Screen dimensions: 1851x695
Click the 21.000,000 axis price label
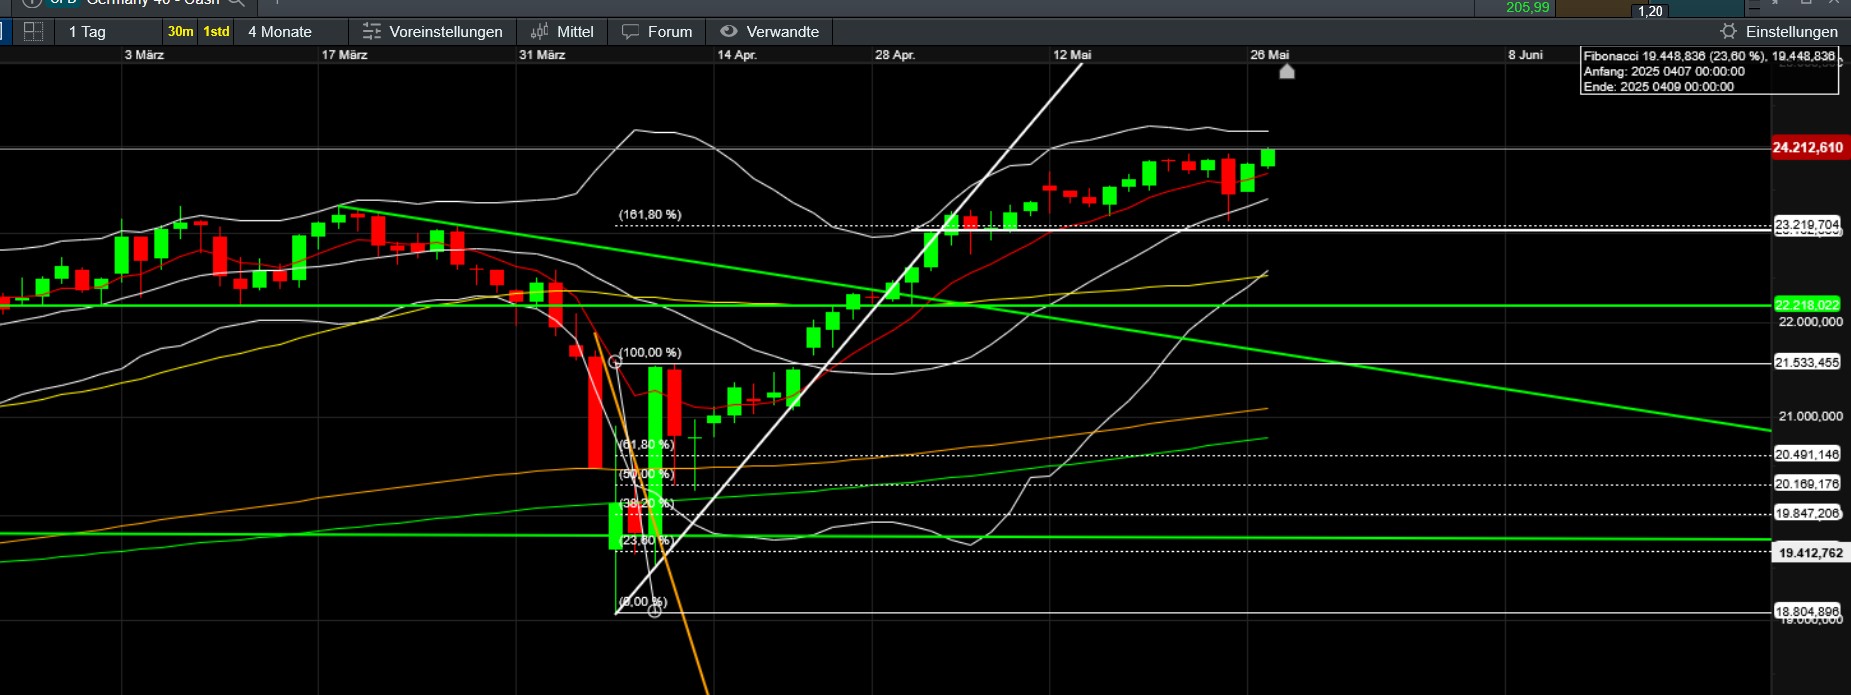[1810, 416]
